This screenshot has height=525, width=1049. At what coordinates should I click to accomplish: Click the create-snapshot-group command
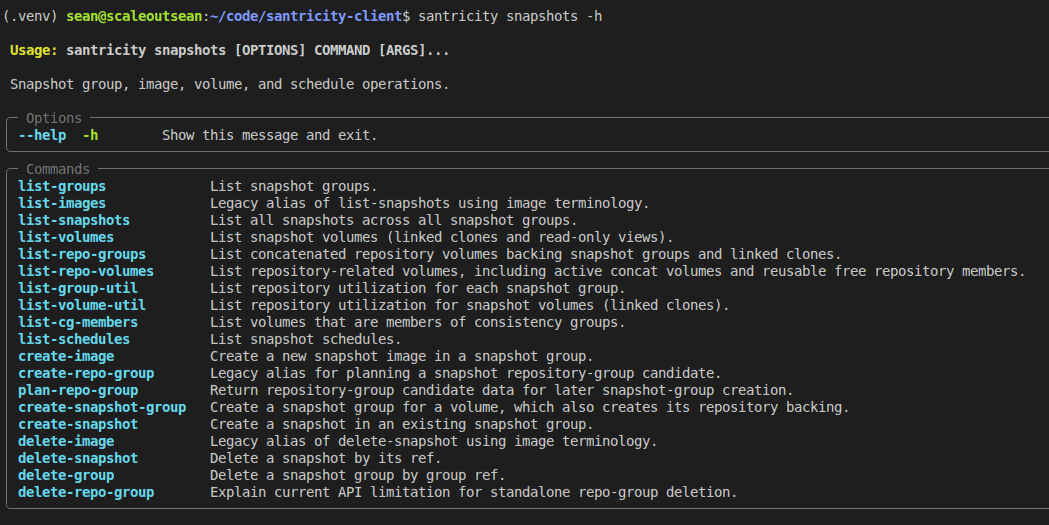coord(102,407)
